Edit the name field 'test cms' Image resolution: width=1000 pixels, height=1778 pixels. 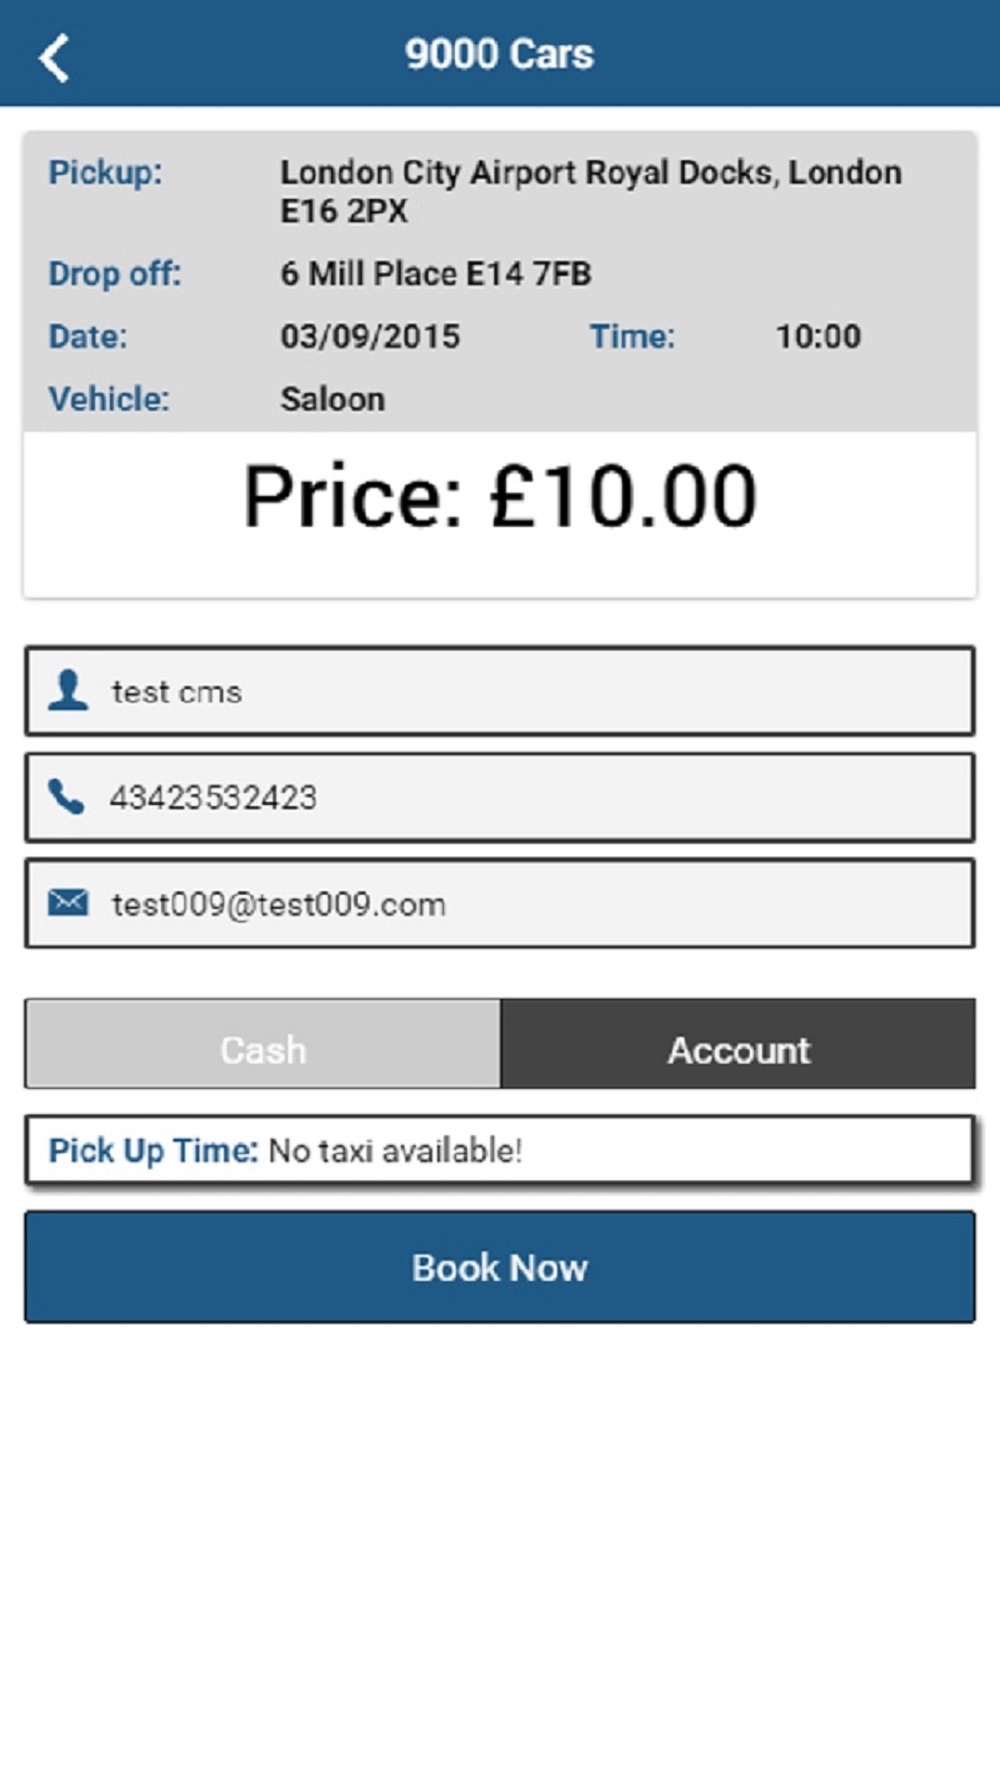pyautogui.click(x=500, y=691)
